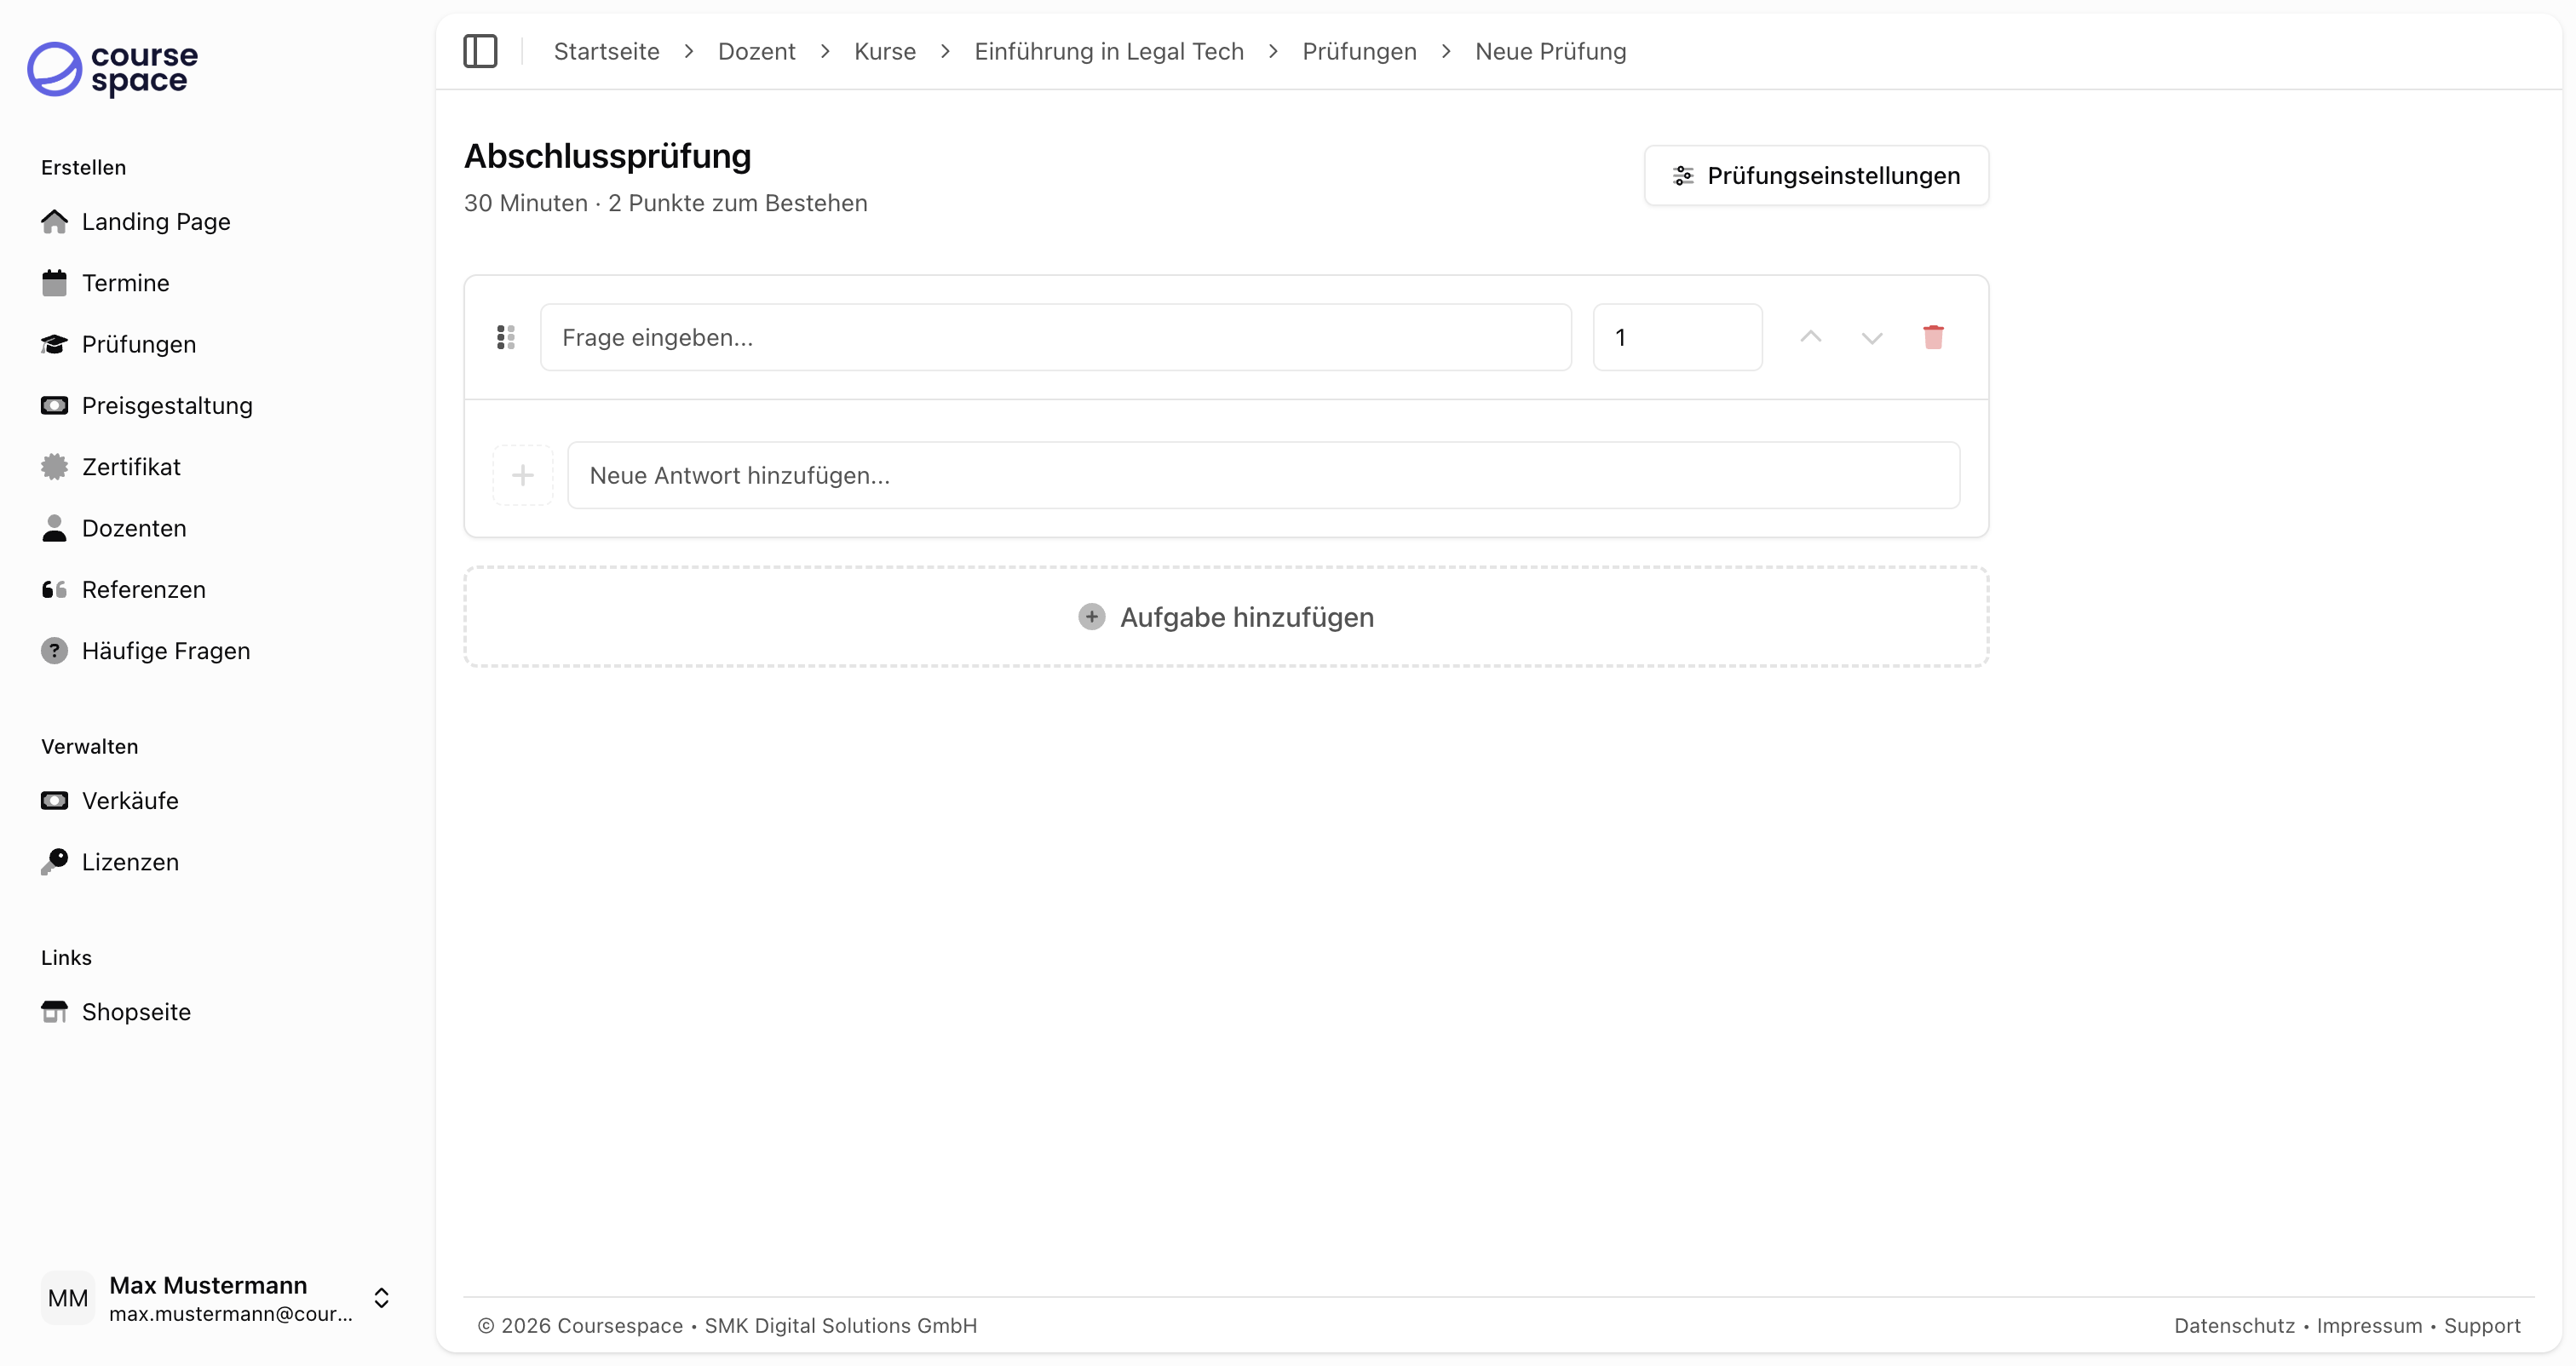The height and width of the screenshot is (1366, 2576).
Task: Grab the question drag handle icon
Action: click(506, 337)
